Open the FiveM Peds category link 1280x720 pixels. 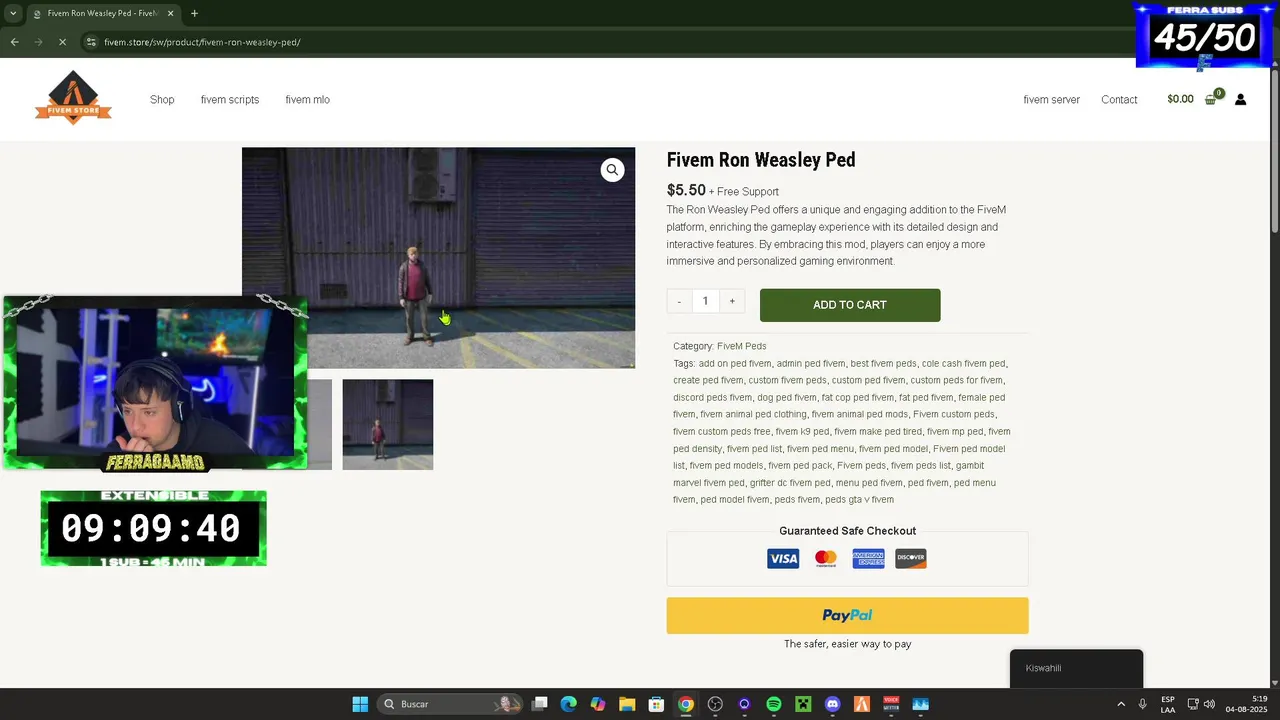[741, 346]
